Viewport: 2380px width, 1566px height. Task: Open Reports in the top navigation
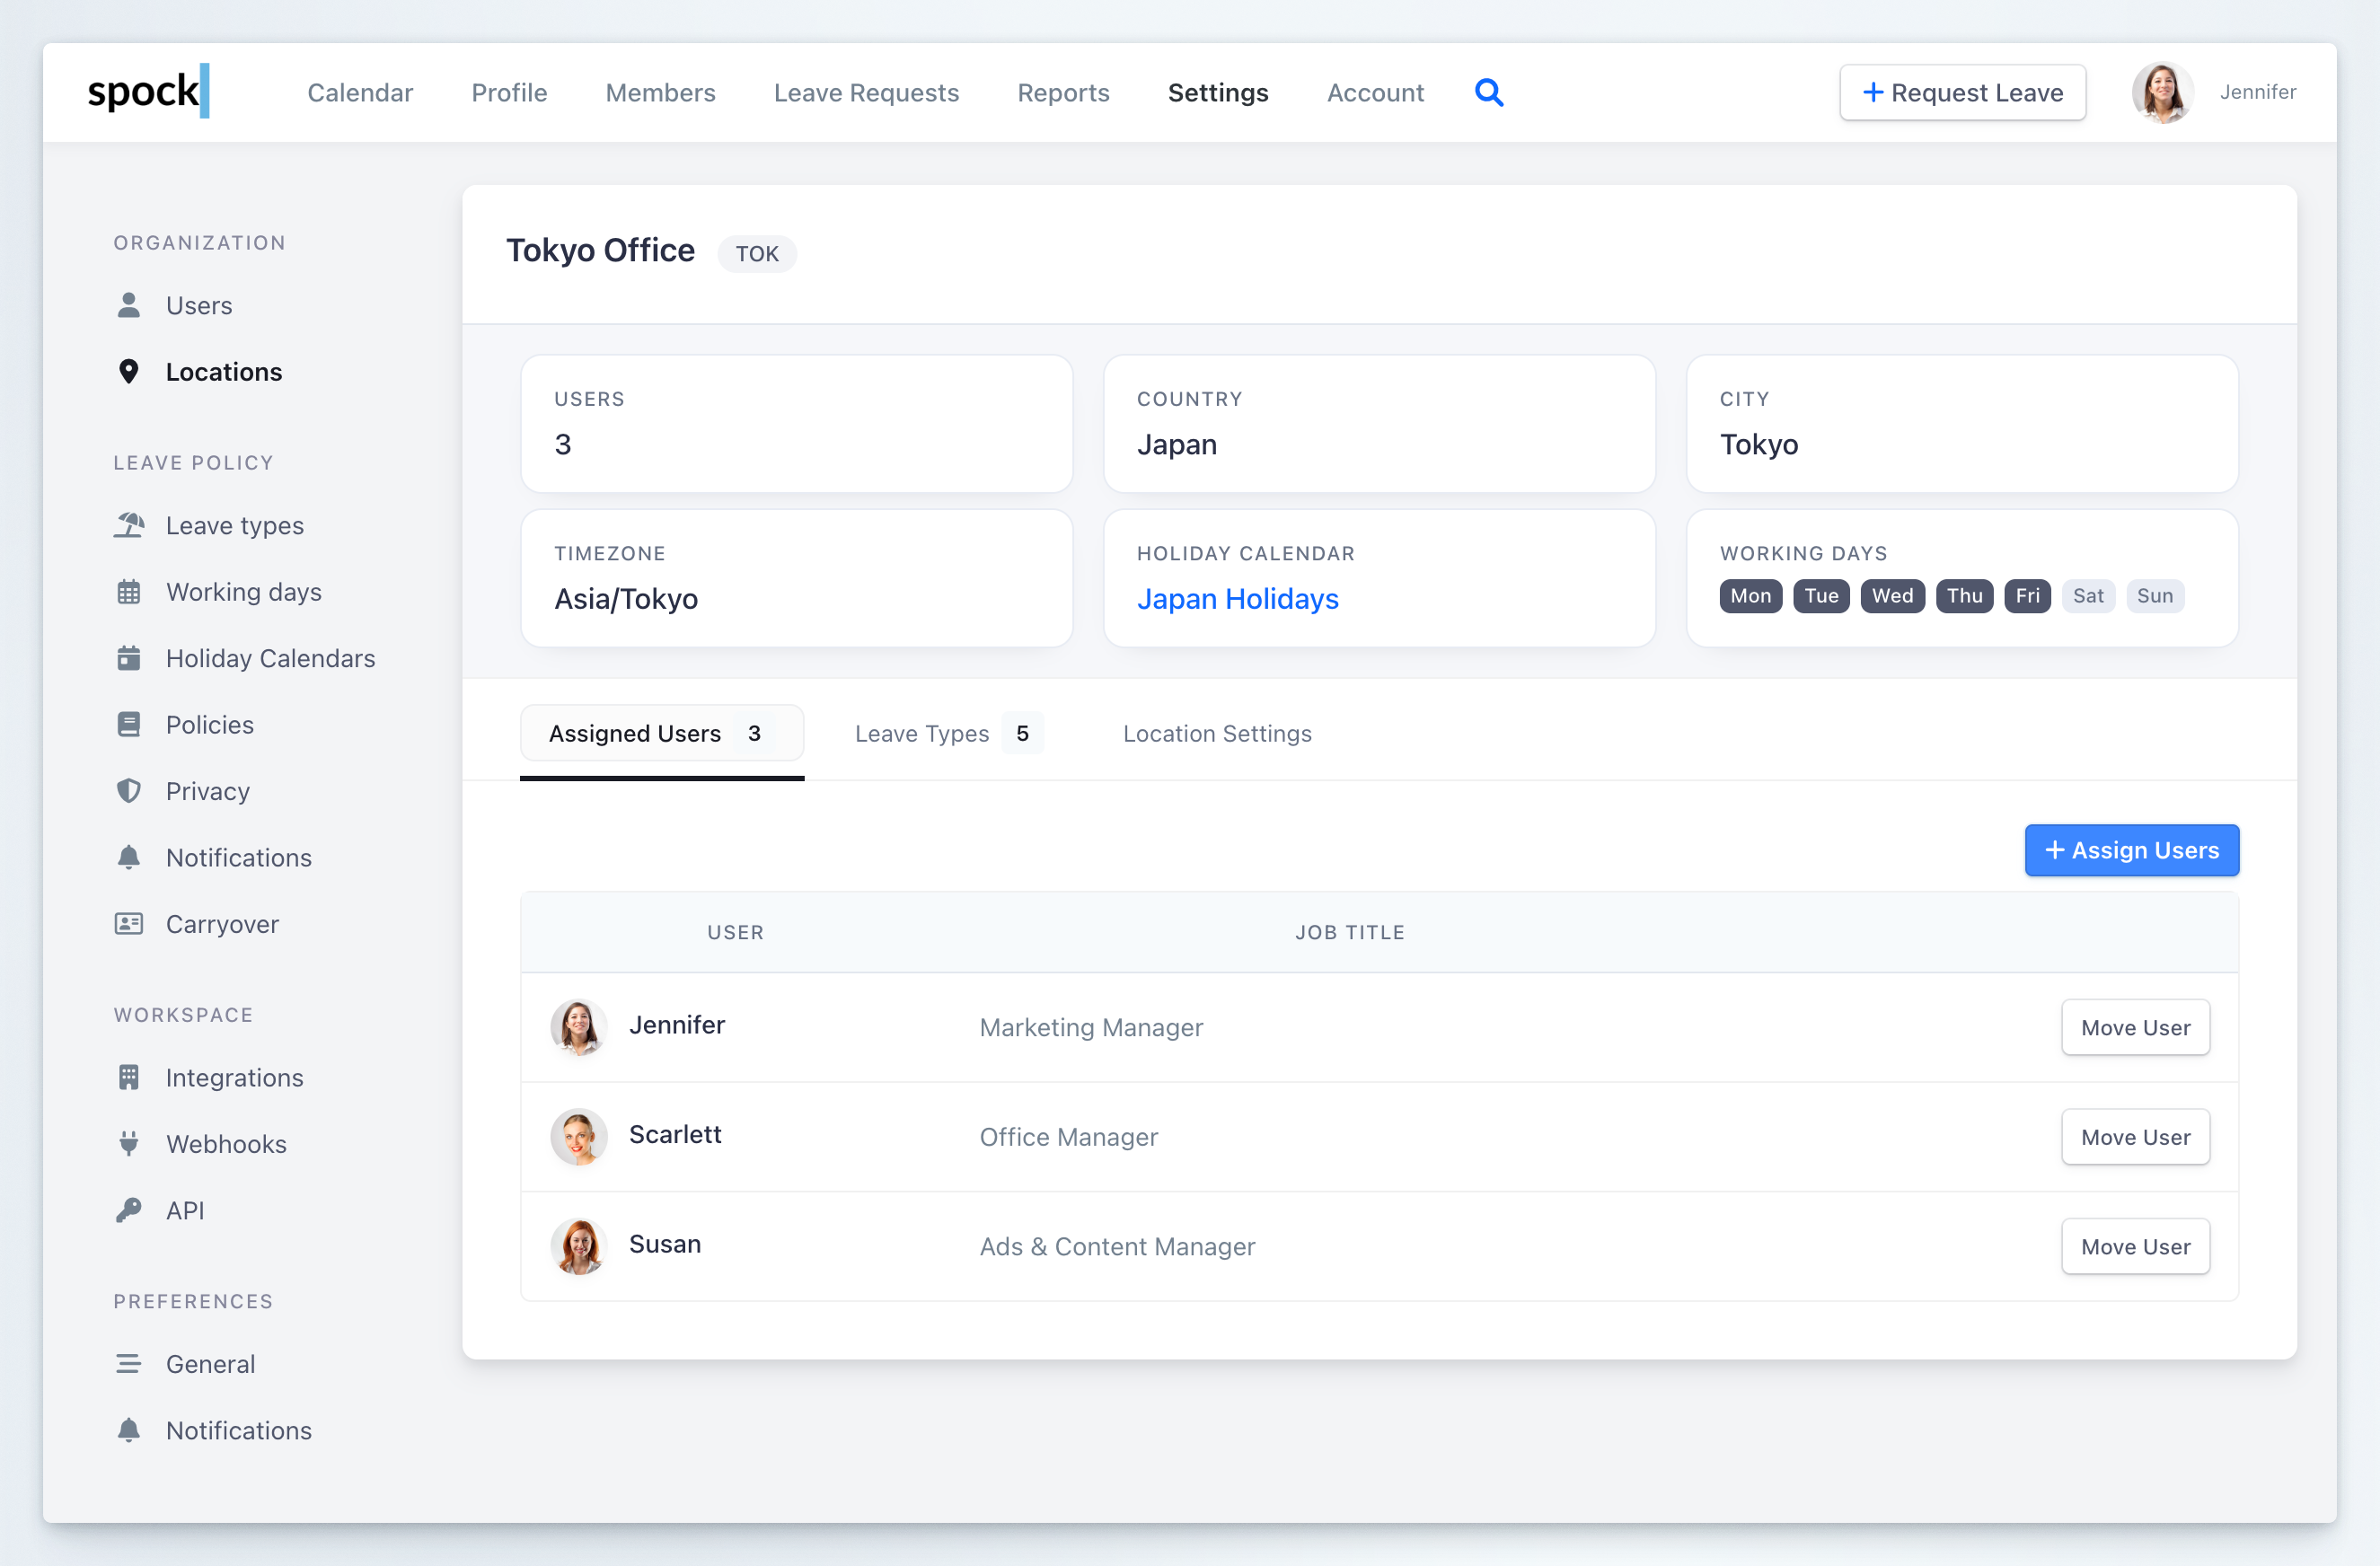[1063, 92]
